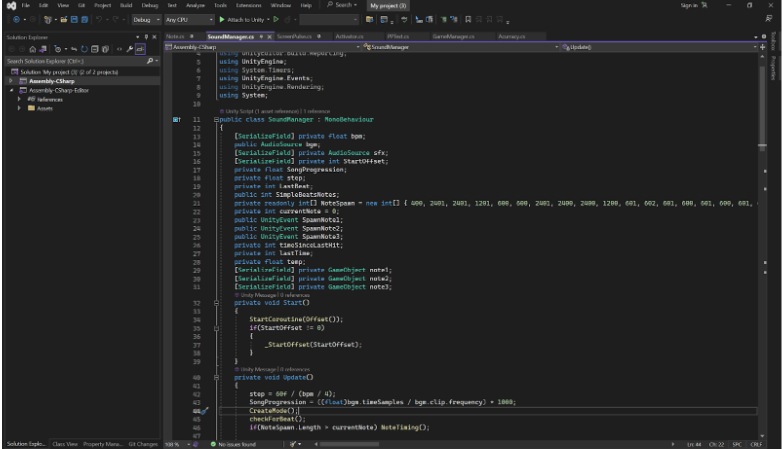This screenshot has width=782, height=449.
Task: Click the horizontal scrollbar under the editor
Action: pos(494,444)
